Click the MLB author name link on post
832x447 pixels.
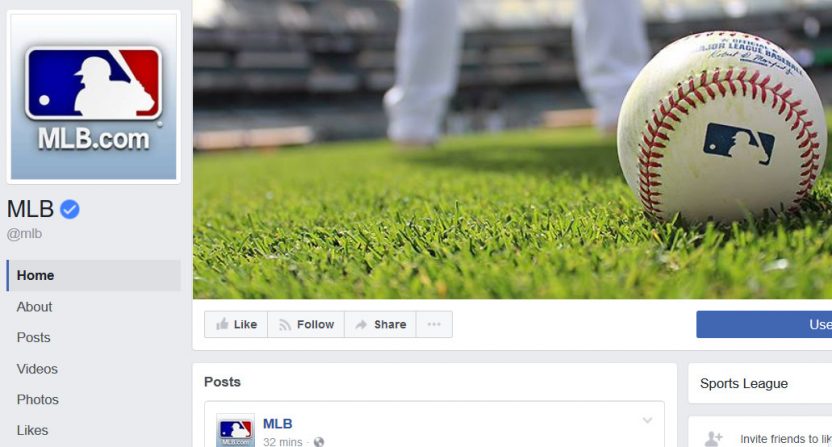pos(278,424)
